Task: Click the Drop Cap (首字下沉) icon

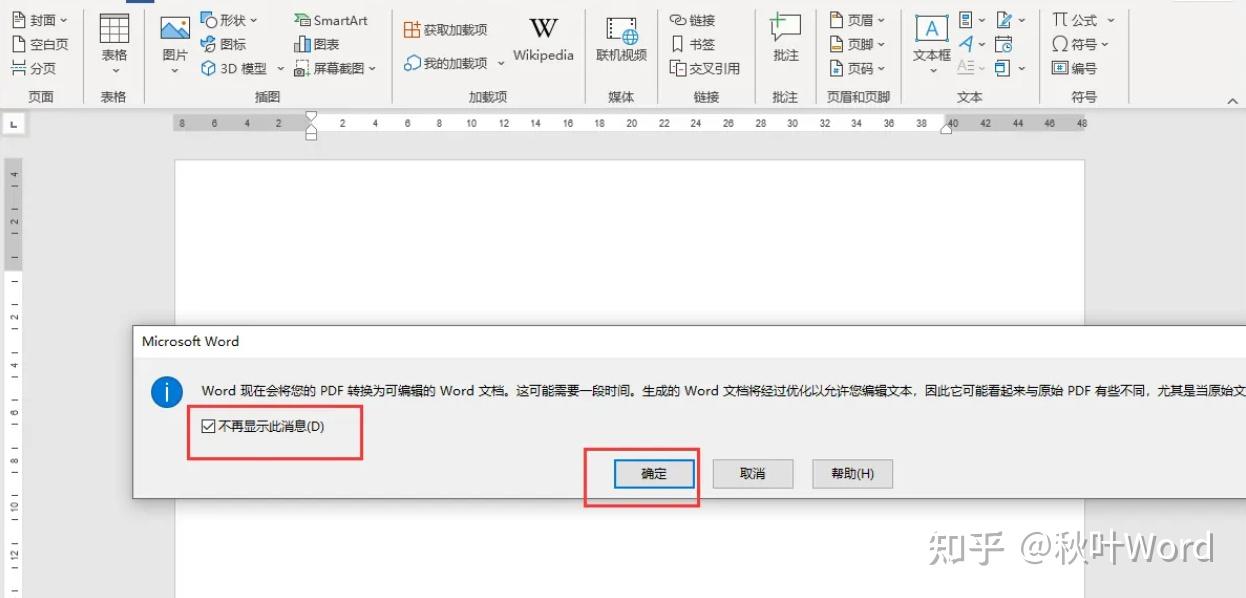Action: (965, 68)
